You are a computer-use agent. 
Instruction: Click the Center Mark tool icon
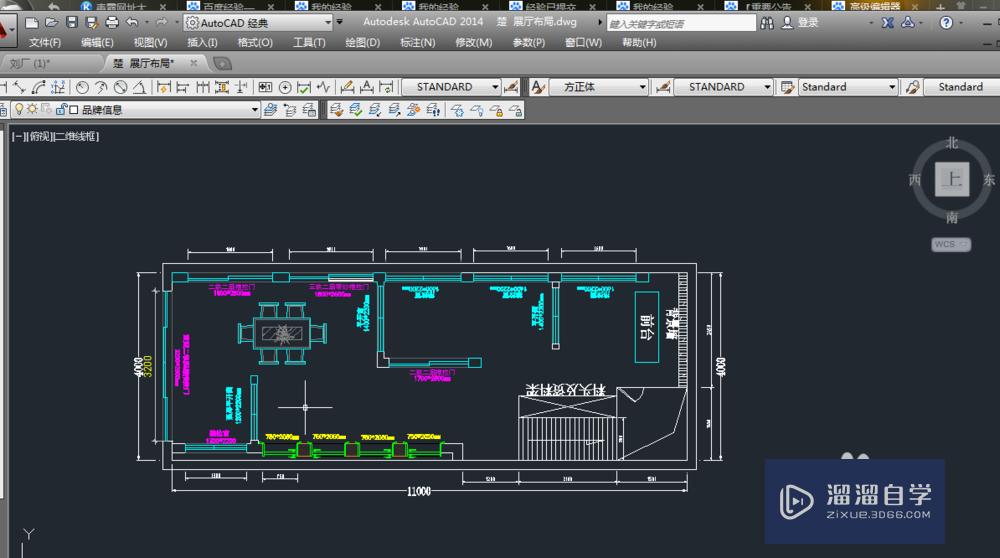click(x=287, y=88)
